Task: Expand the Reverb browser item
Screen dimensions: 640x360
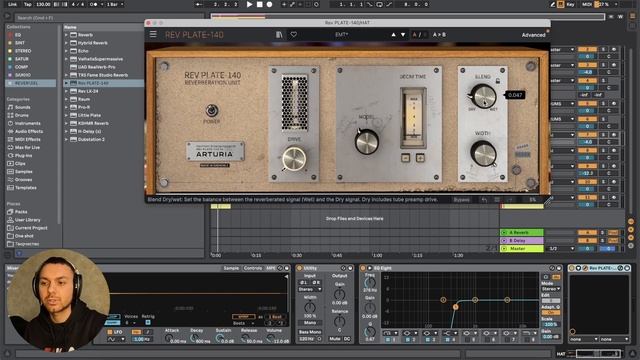Action: [66, 35]
